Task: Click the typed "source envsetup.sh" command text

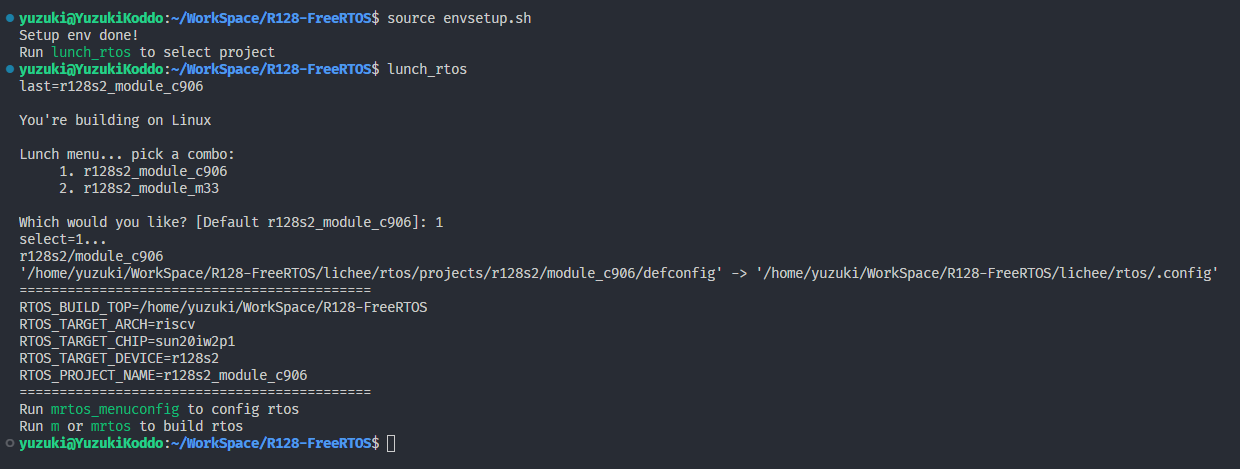Action: [x=459, y=18]
